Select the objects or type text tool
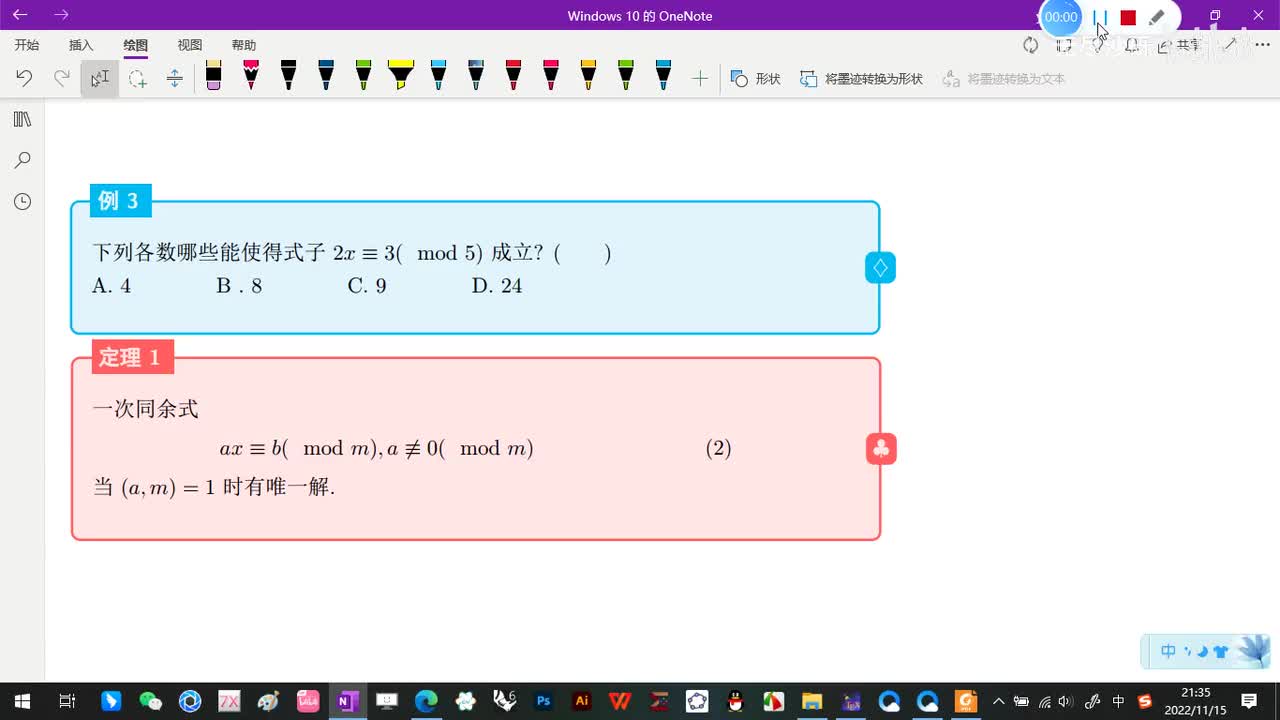Viewport: 1280px width, 720px height. [x=99, y=78]
